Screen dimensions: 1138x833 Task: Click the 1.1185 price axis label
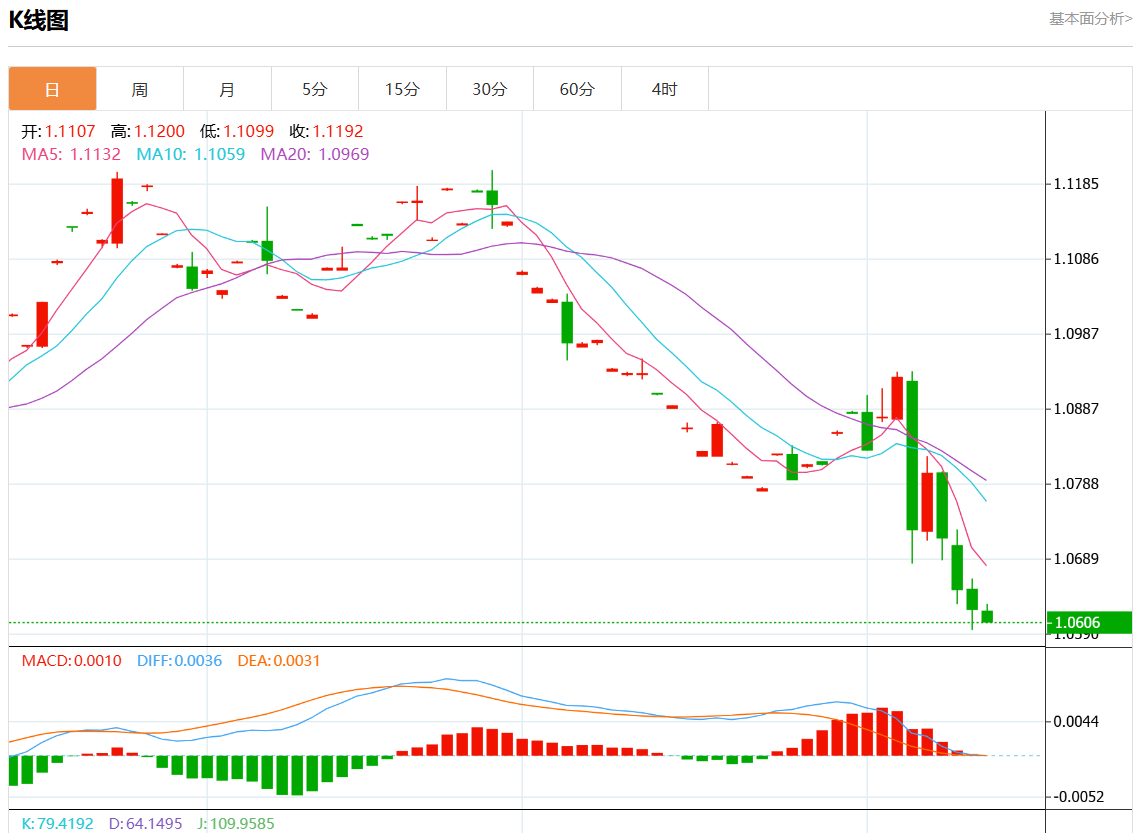[x=1076, y=184]
